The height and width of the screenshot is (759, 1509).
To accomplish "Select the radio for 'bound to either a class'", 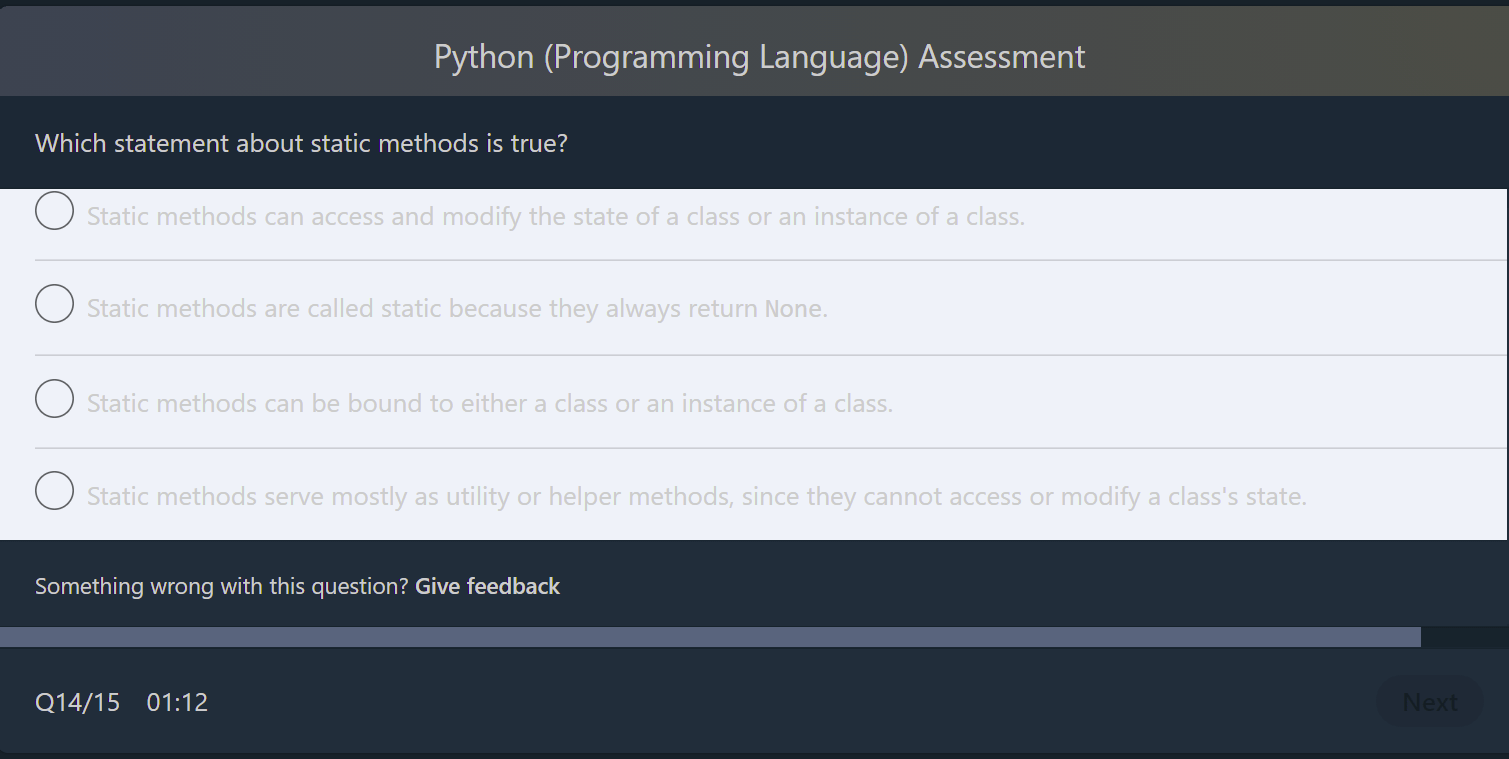I will 54,398.
